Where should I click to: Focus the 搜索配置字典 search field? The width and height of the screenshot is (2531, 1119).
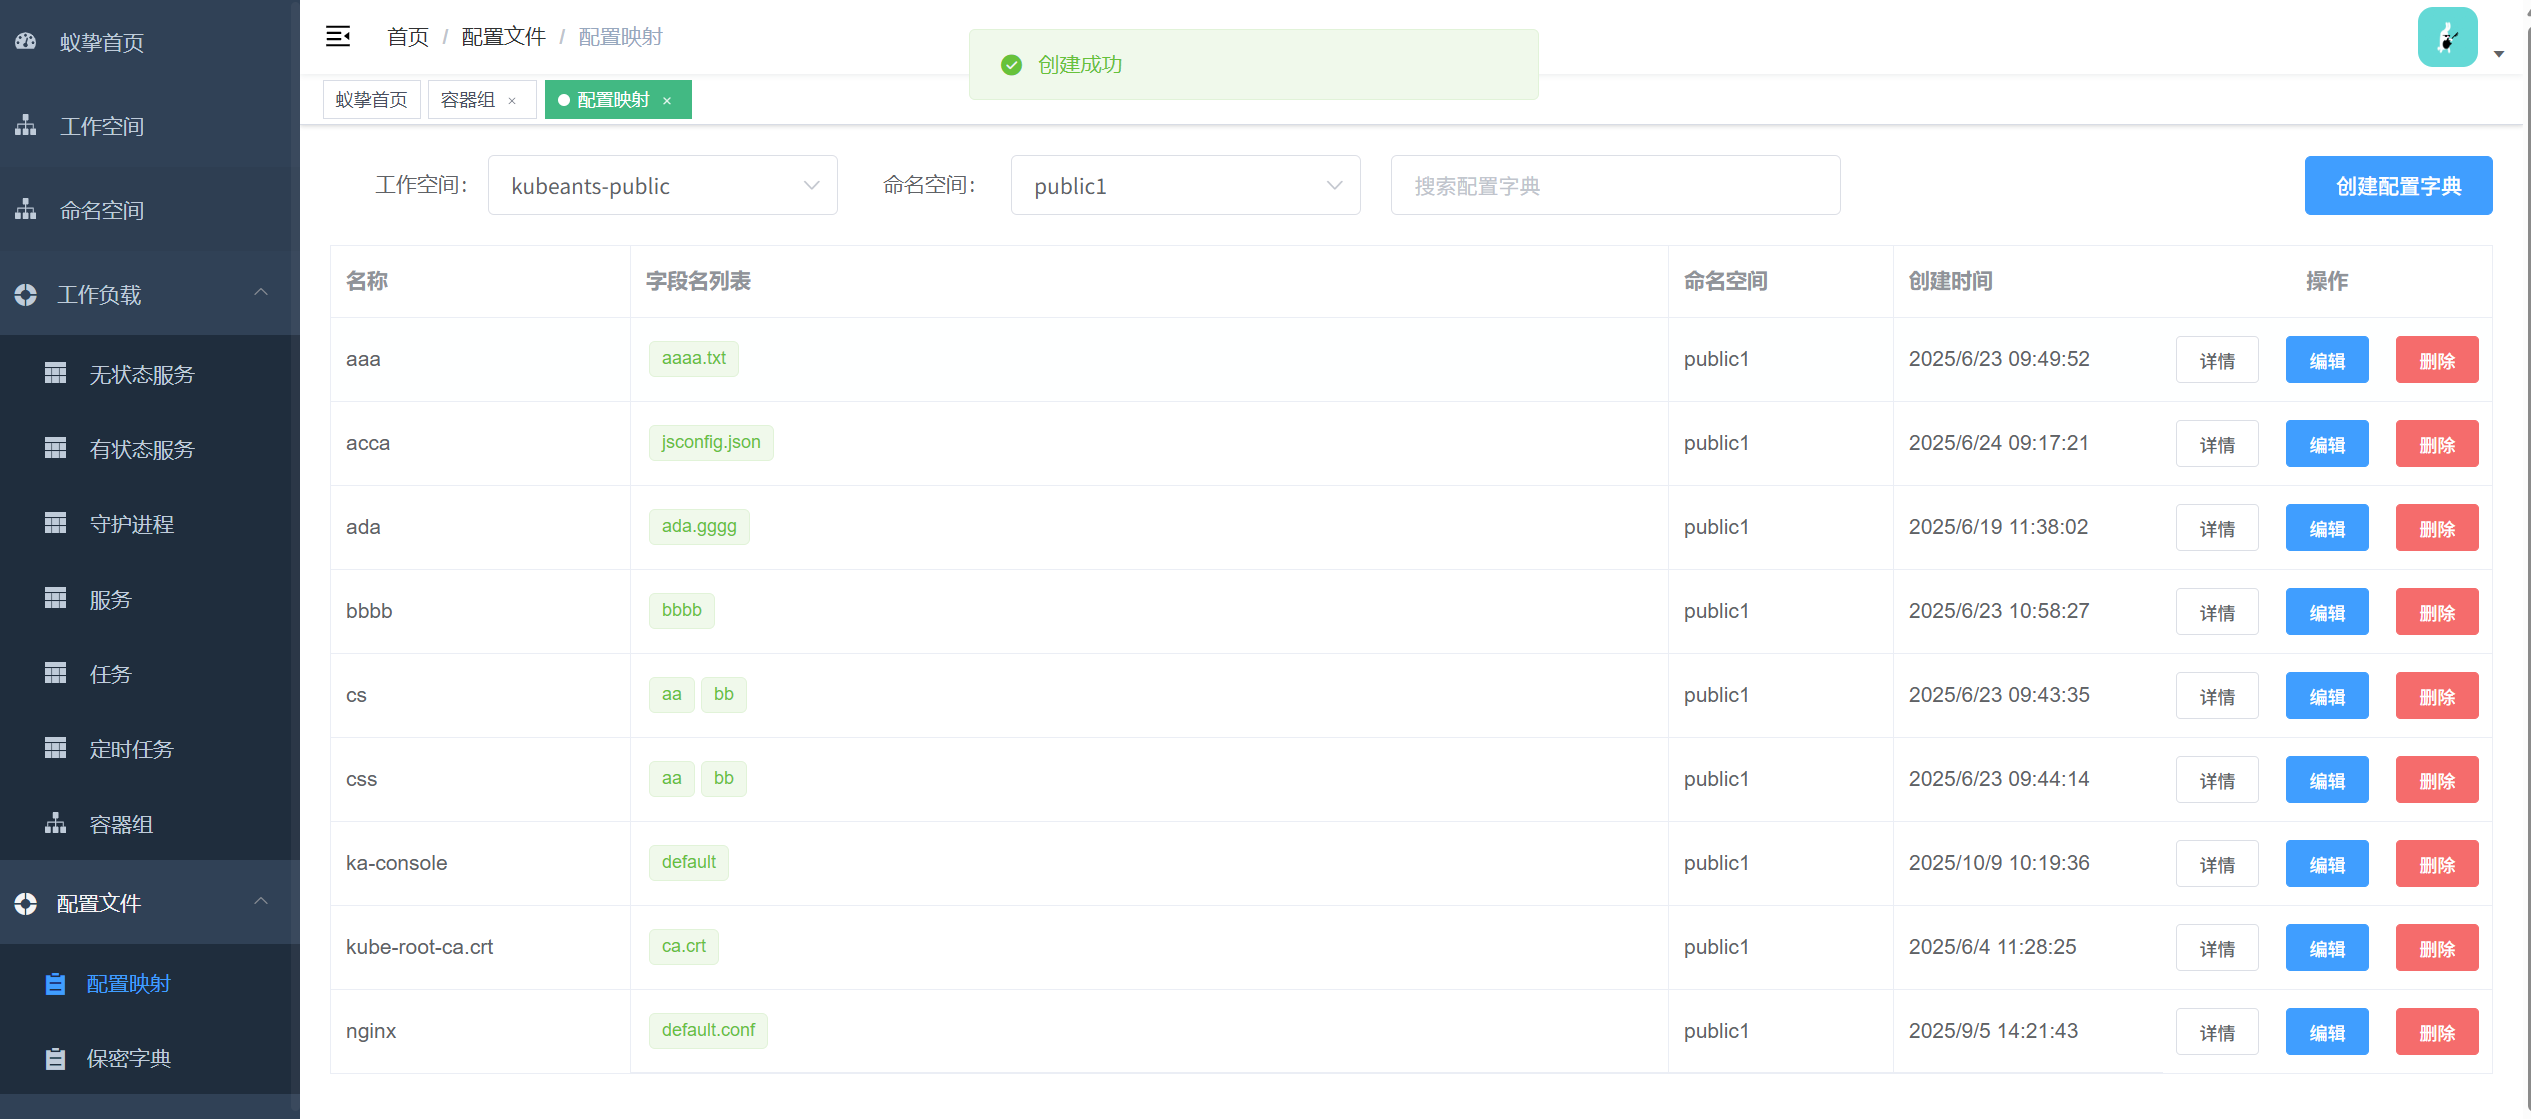click(1614, 186)
